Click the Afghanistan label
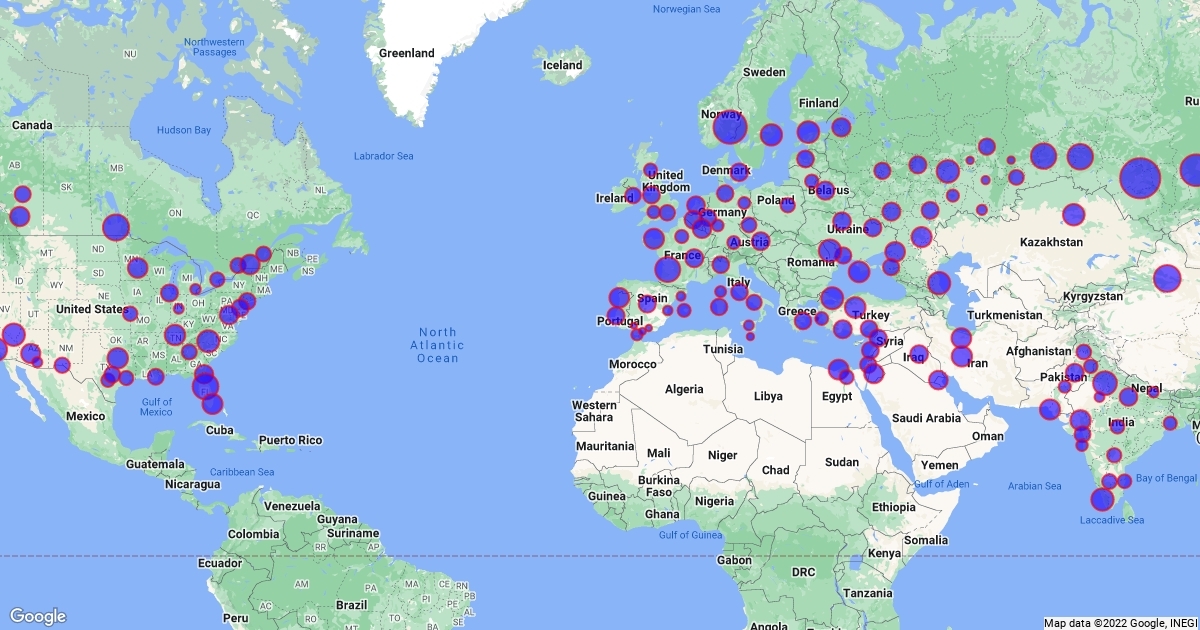 pyautogui.click(x=1038, y=351)
